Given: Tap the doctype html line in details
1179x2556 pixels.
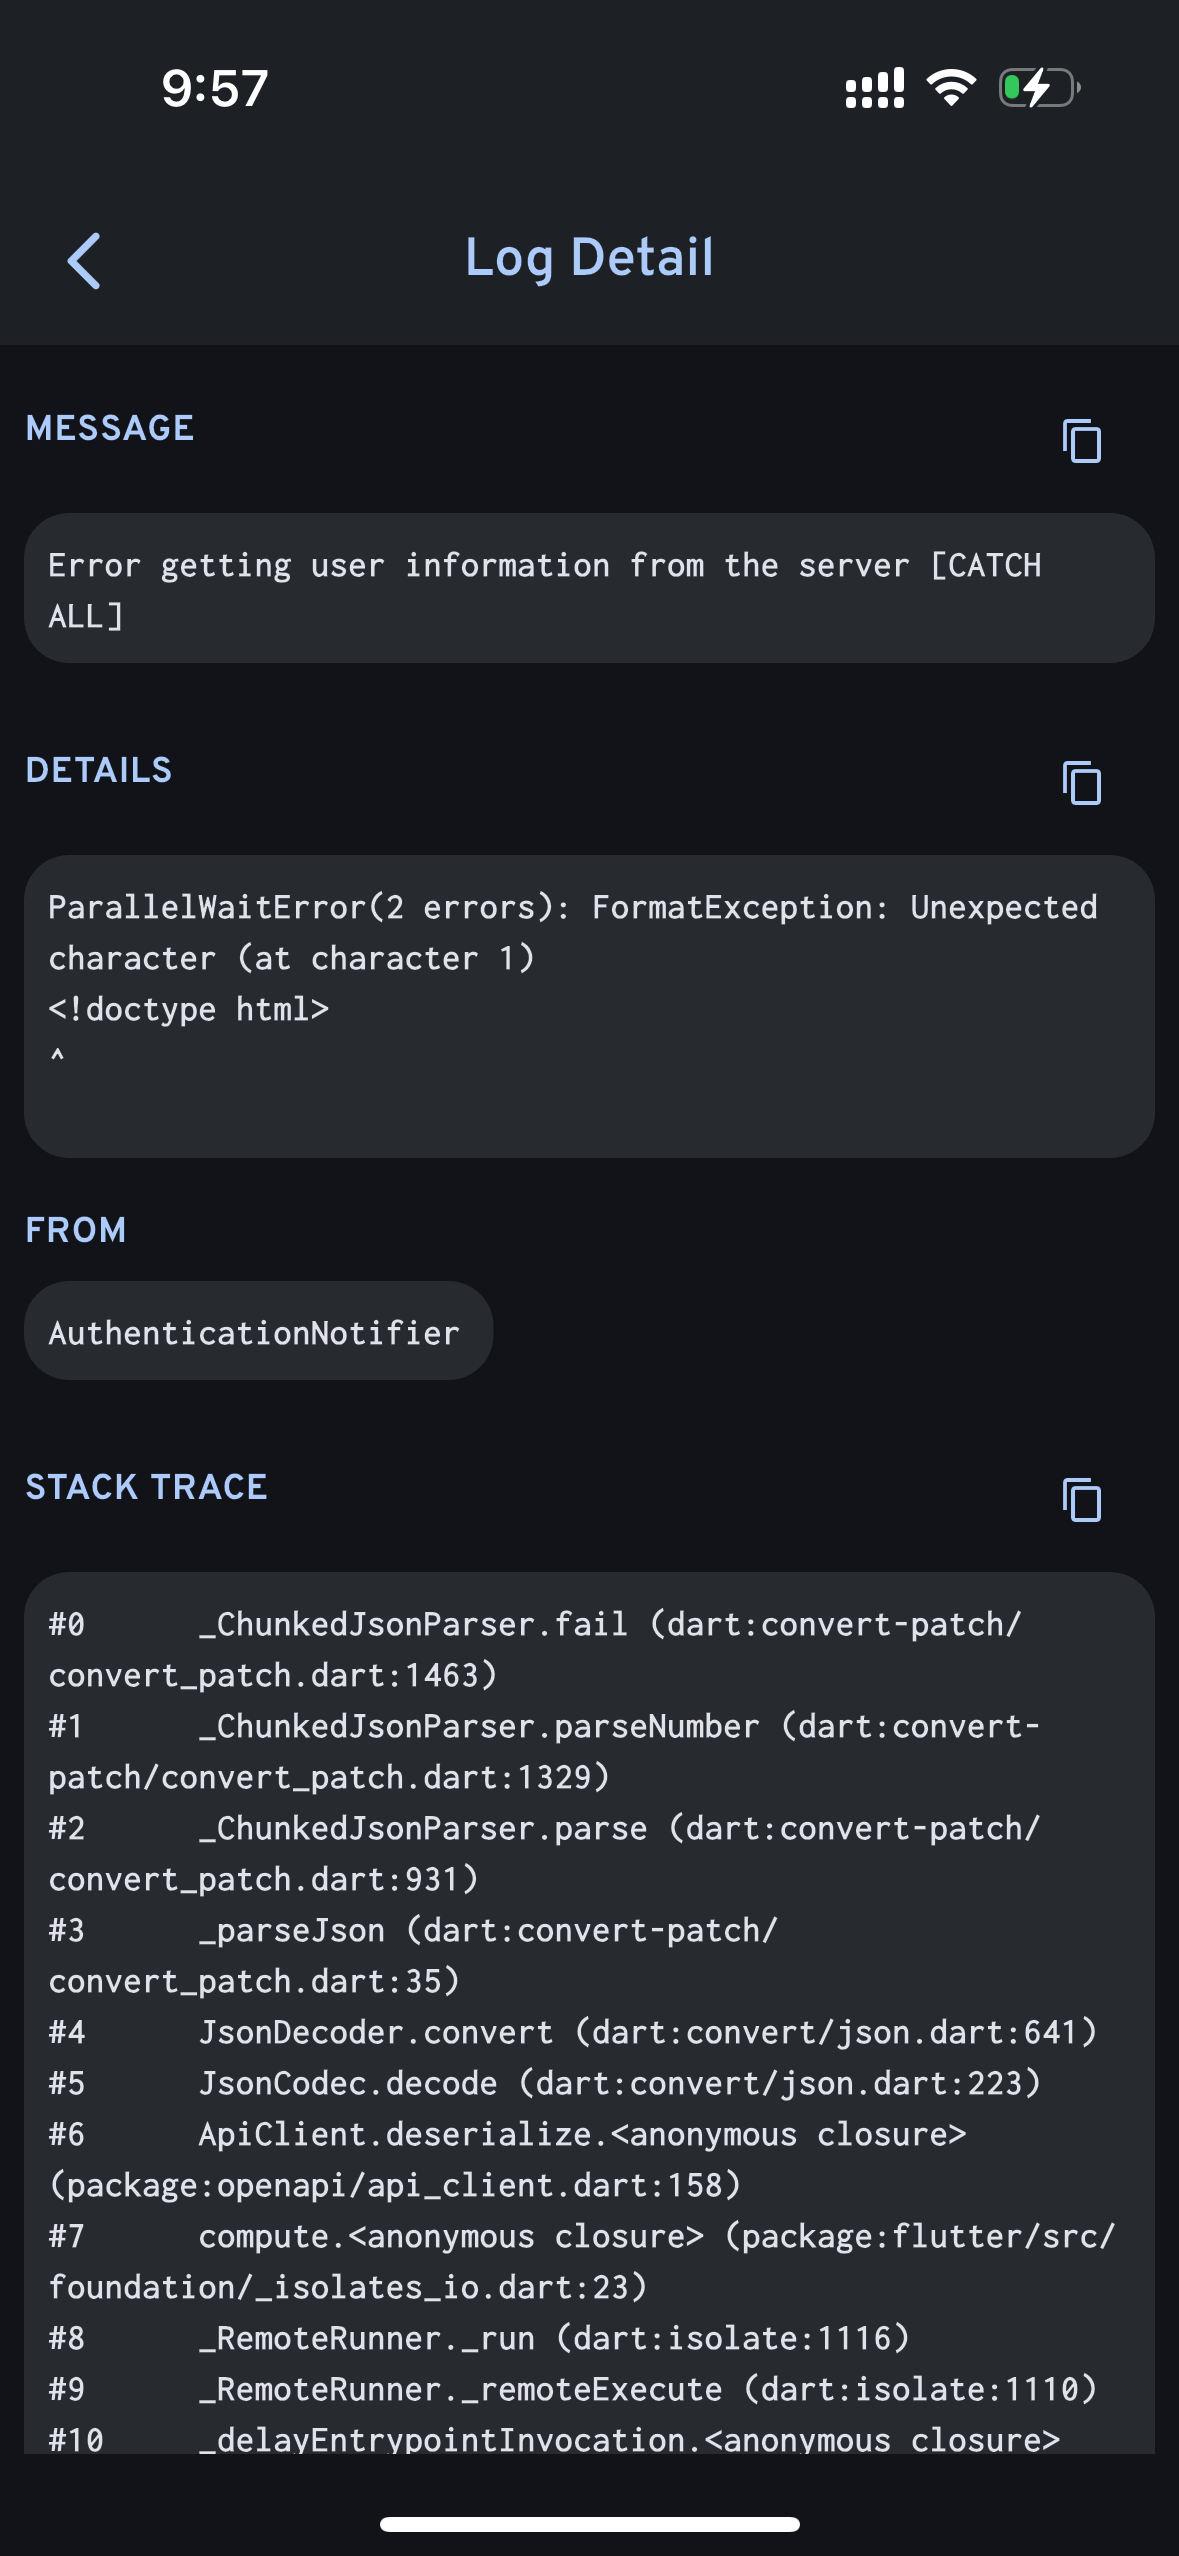Looking at the screenshot, I should click(x=189, y=1009).
